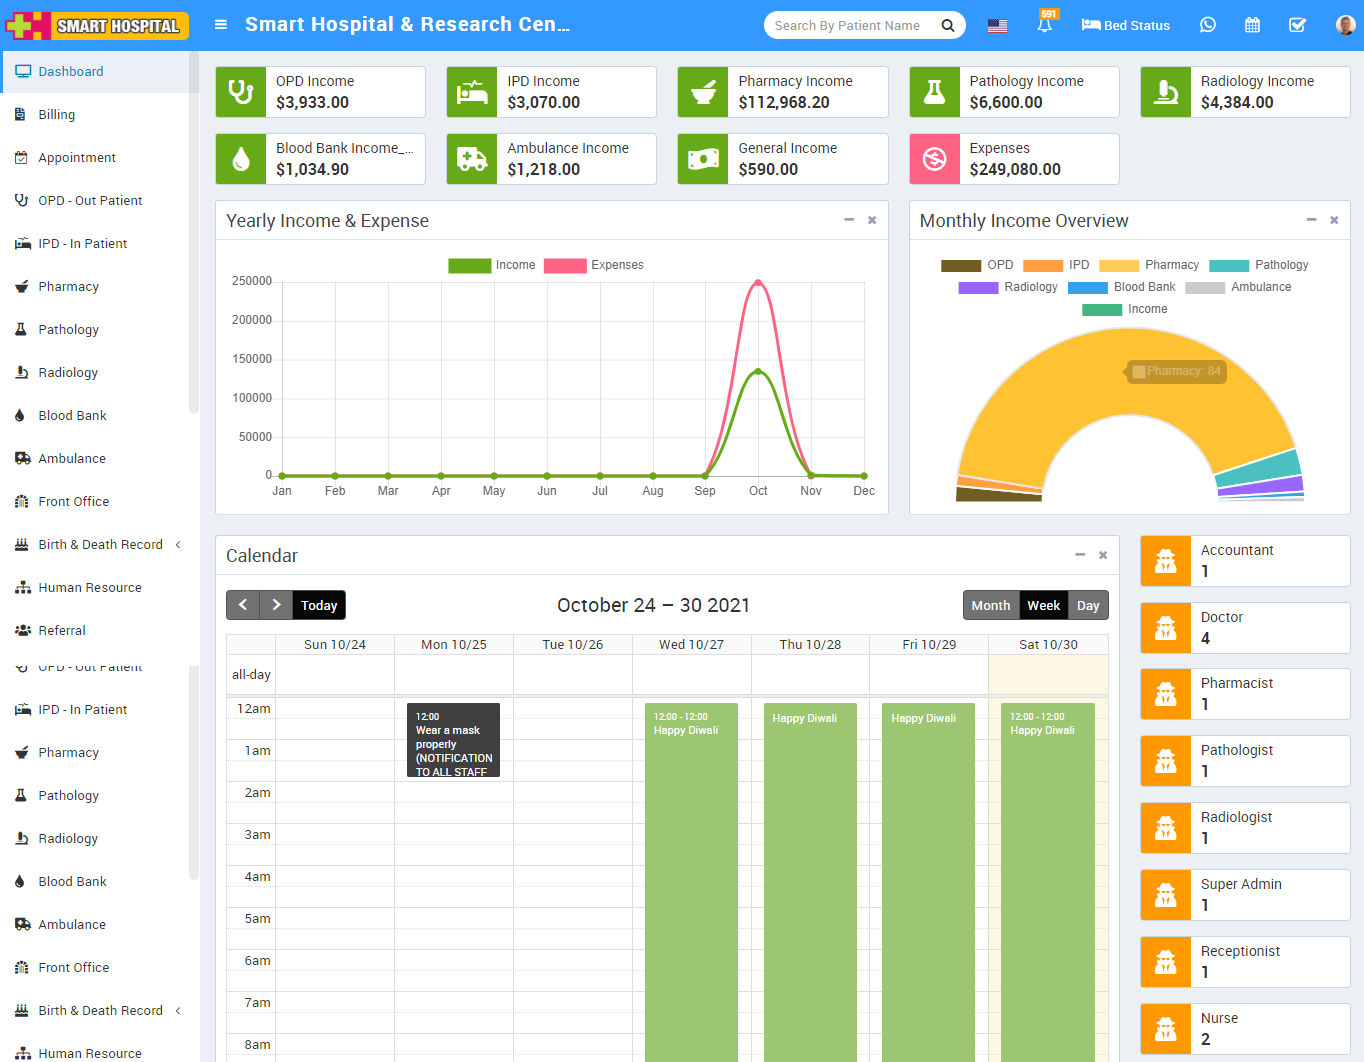Image resolution: width=1364 pixels, height=1062 pixels.
Task: Click the Today button in calendar
Action: point(319,606)
